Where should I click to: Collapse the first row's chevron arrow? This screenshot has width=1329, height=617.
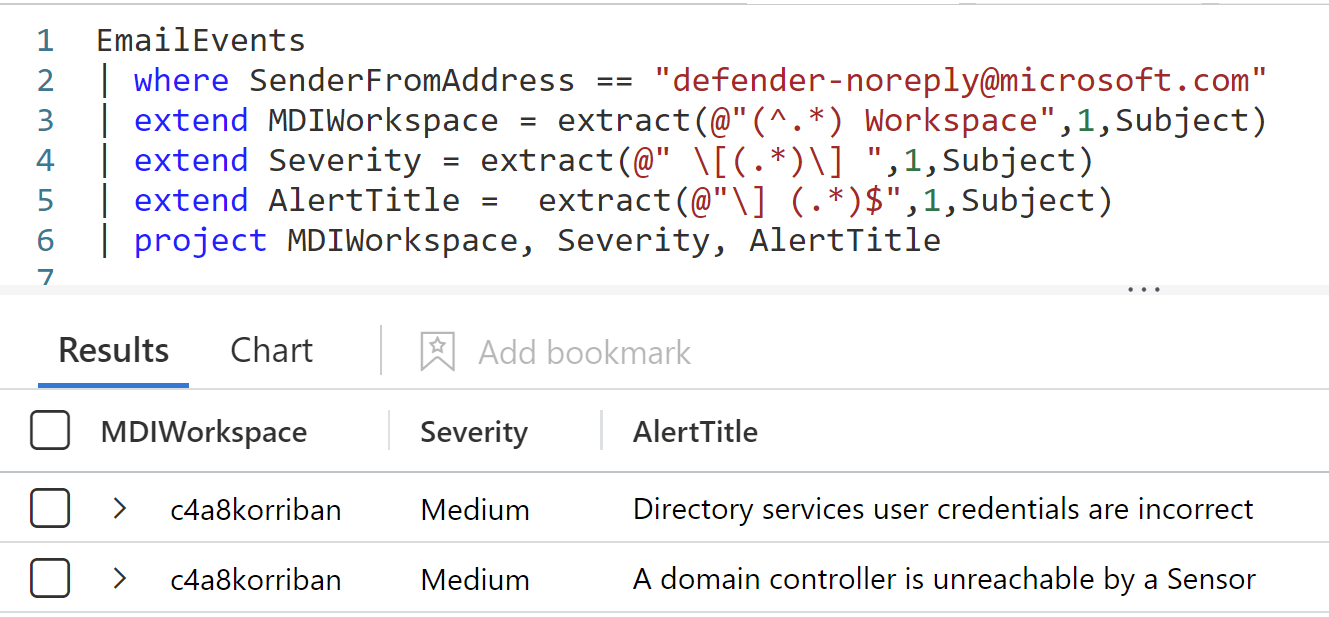[x=119, y=508]
